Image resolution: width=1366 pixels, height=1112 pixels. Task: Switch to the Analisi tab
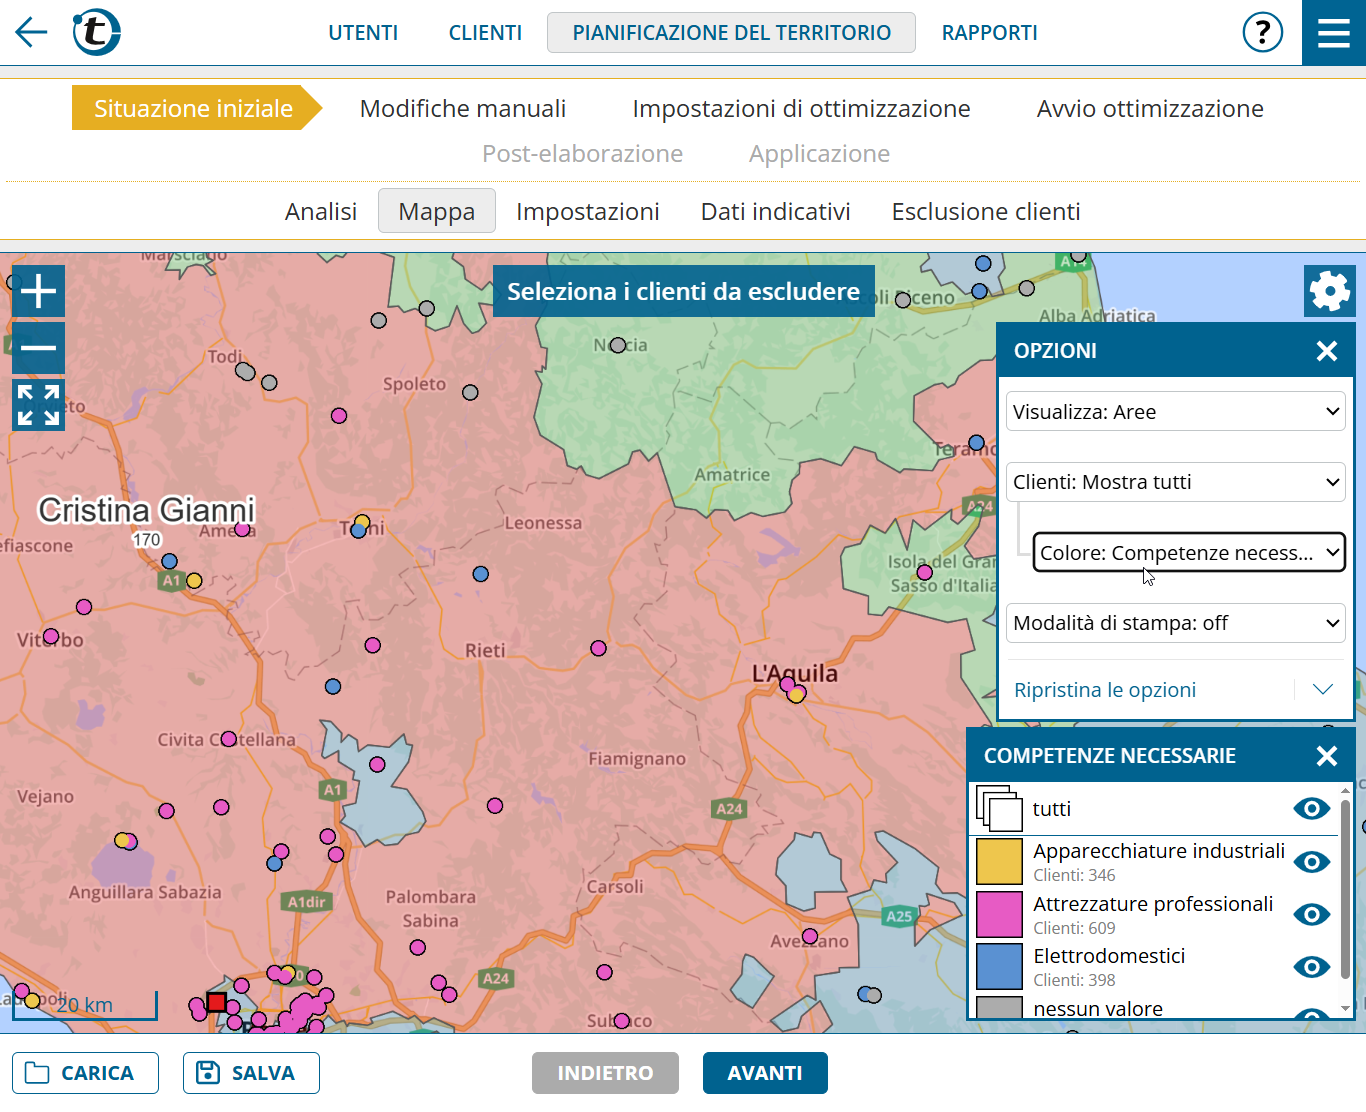point(320,212)
